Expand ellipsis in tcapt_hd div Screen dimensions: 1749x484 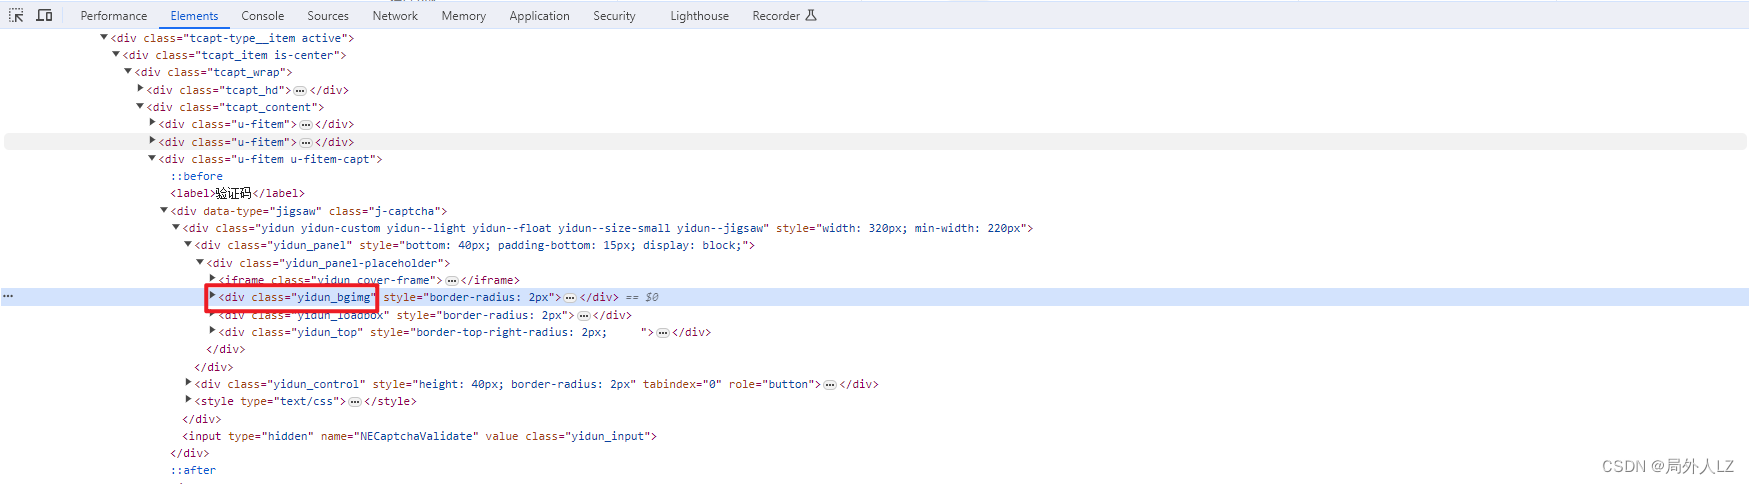pos(300,90)
